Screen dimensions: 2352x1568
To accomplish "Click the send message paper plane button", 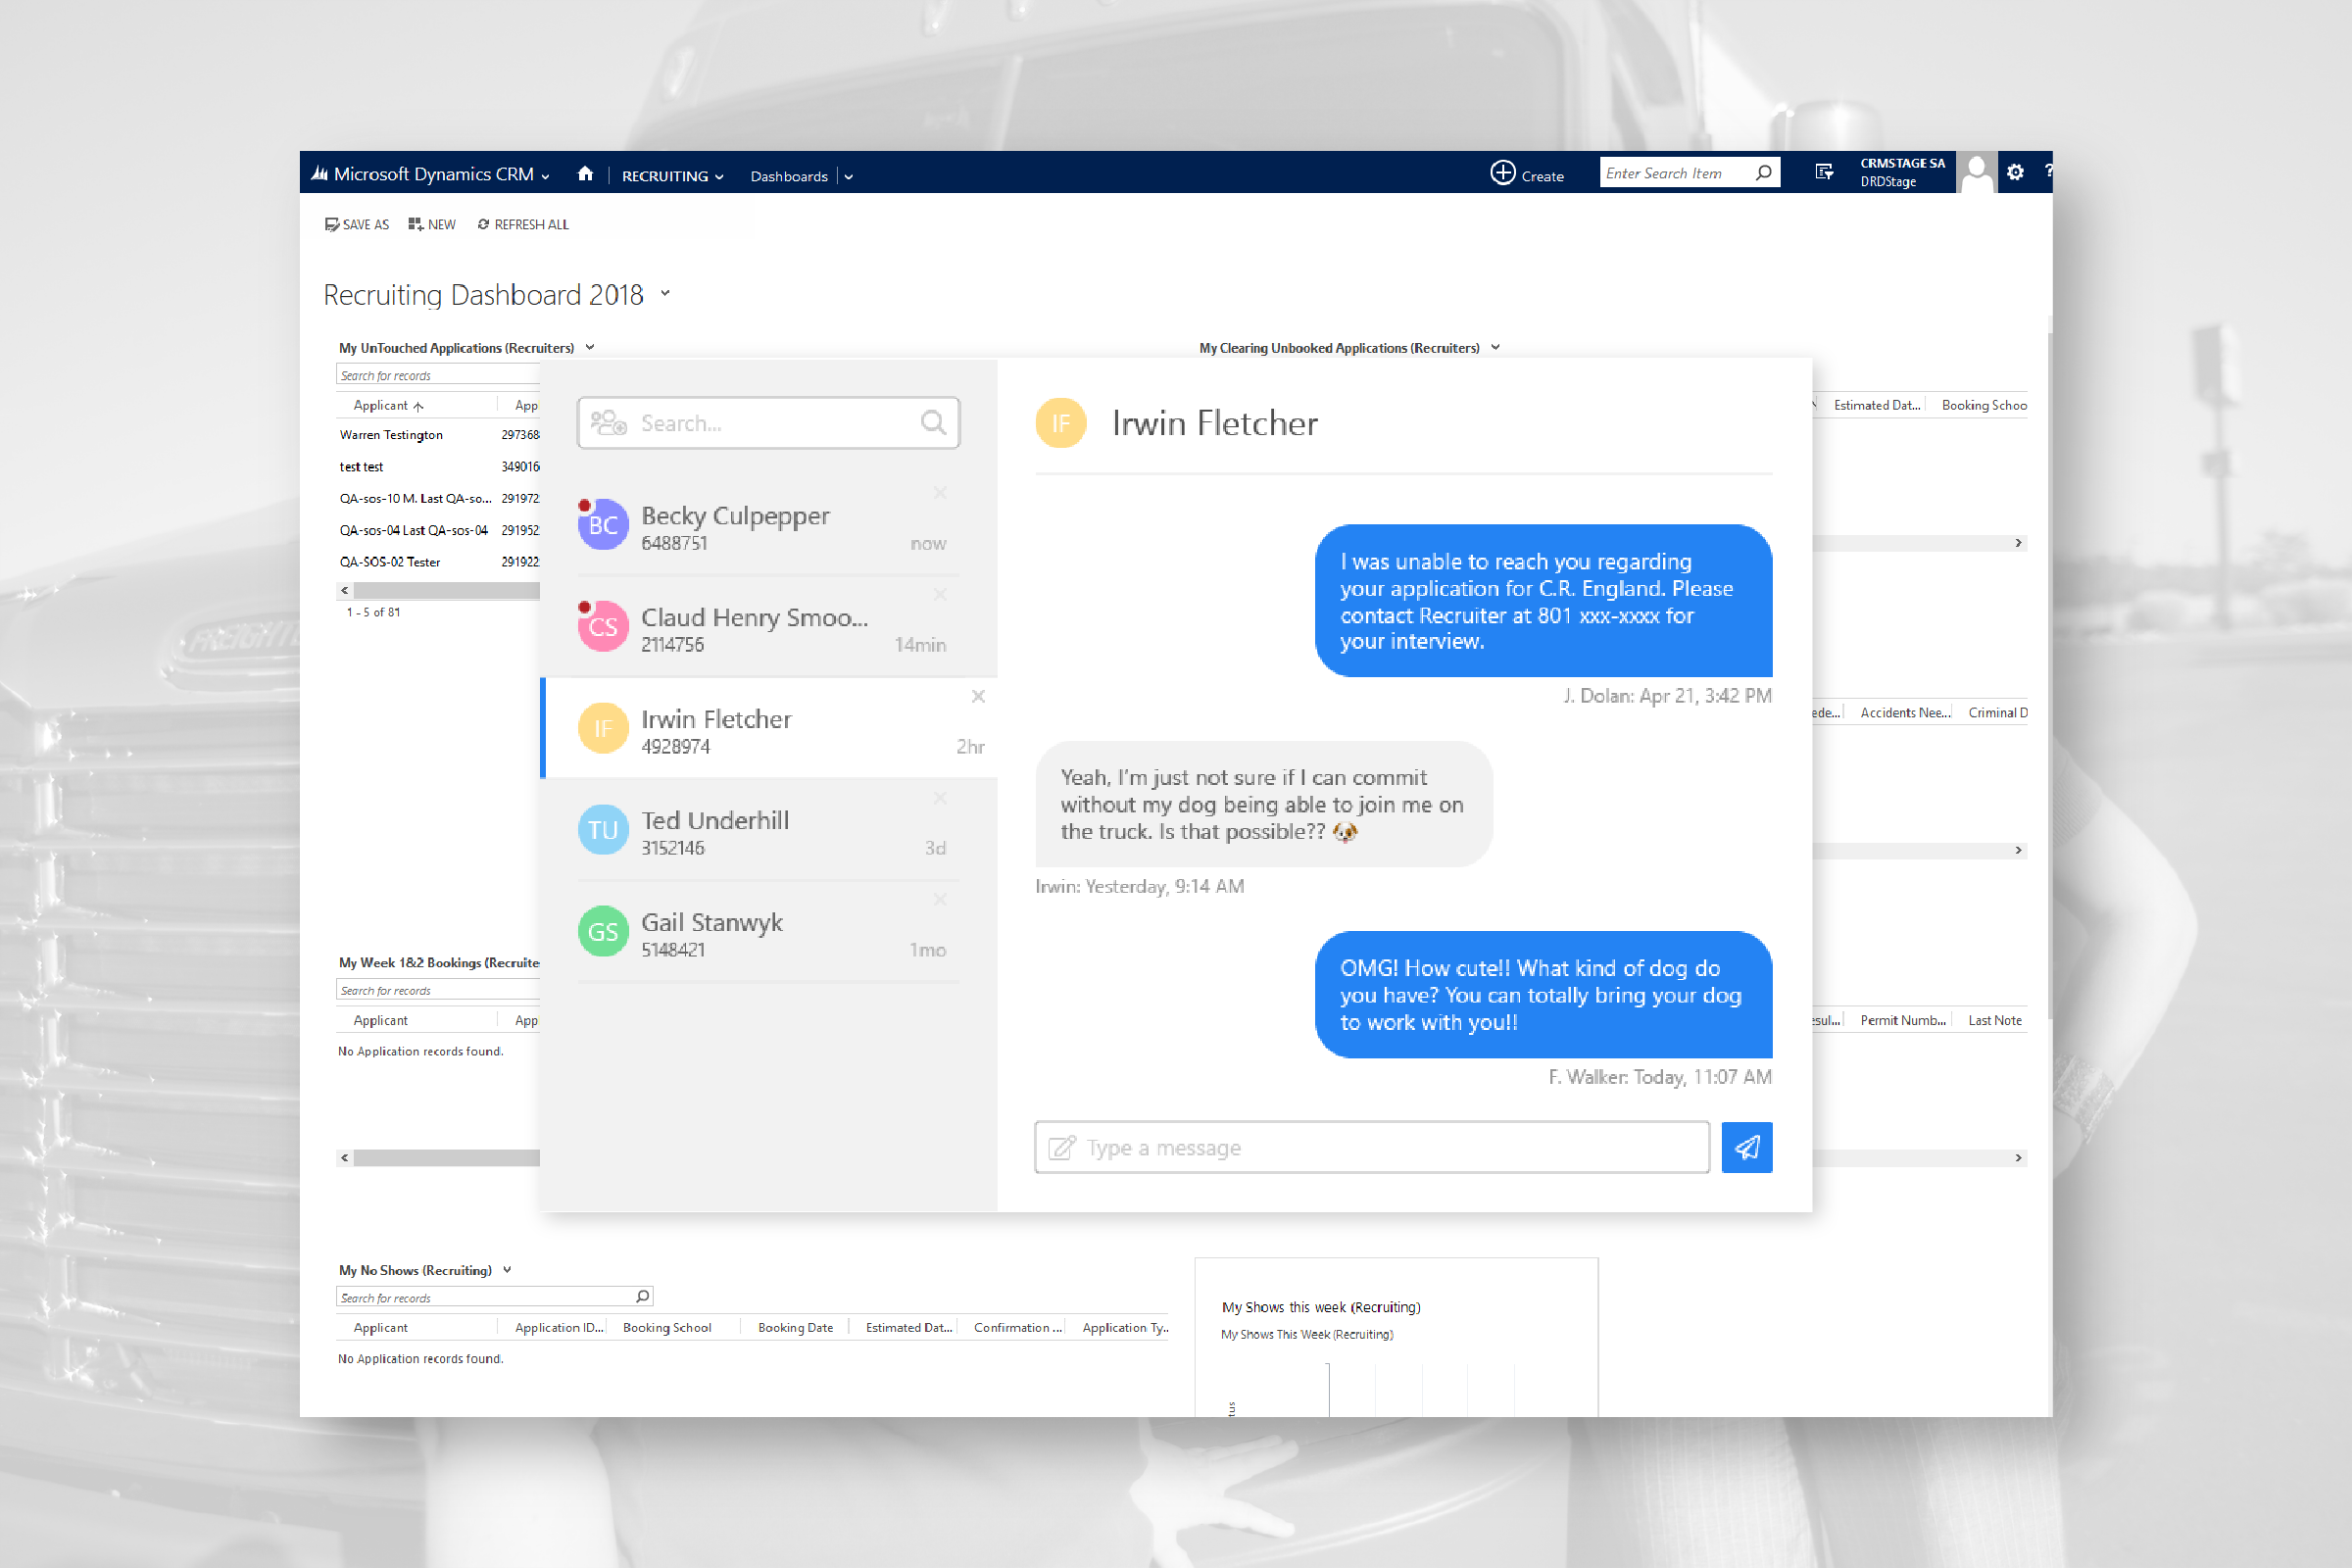I will point(1746,1147).
